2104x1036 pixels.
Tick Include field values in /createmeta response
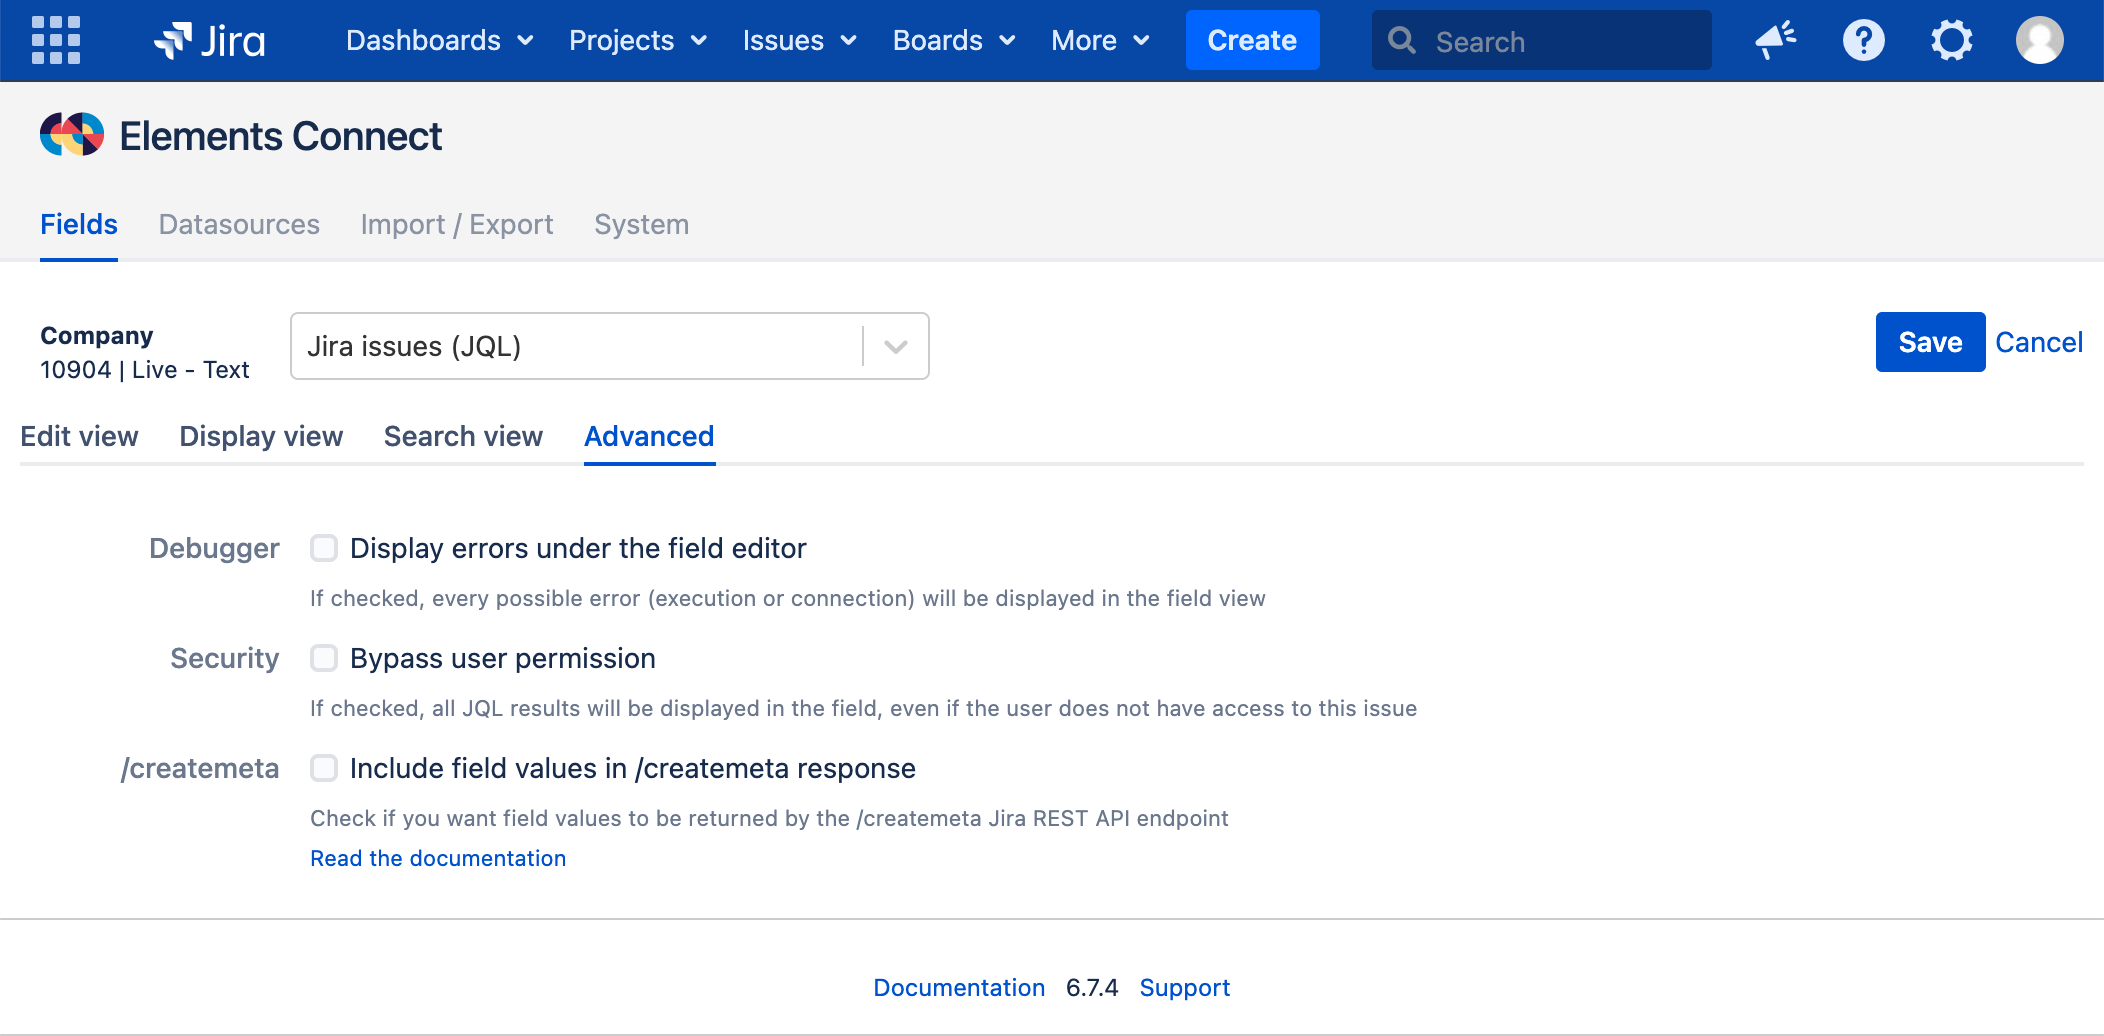324,768
